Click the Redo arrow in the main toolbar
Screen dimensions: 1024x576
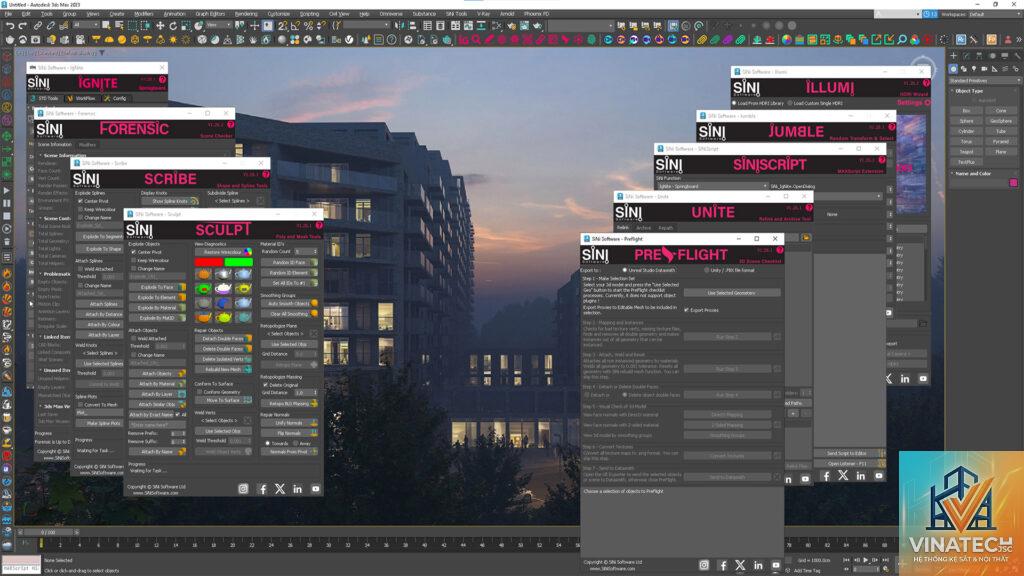(x=23, y=26)
